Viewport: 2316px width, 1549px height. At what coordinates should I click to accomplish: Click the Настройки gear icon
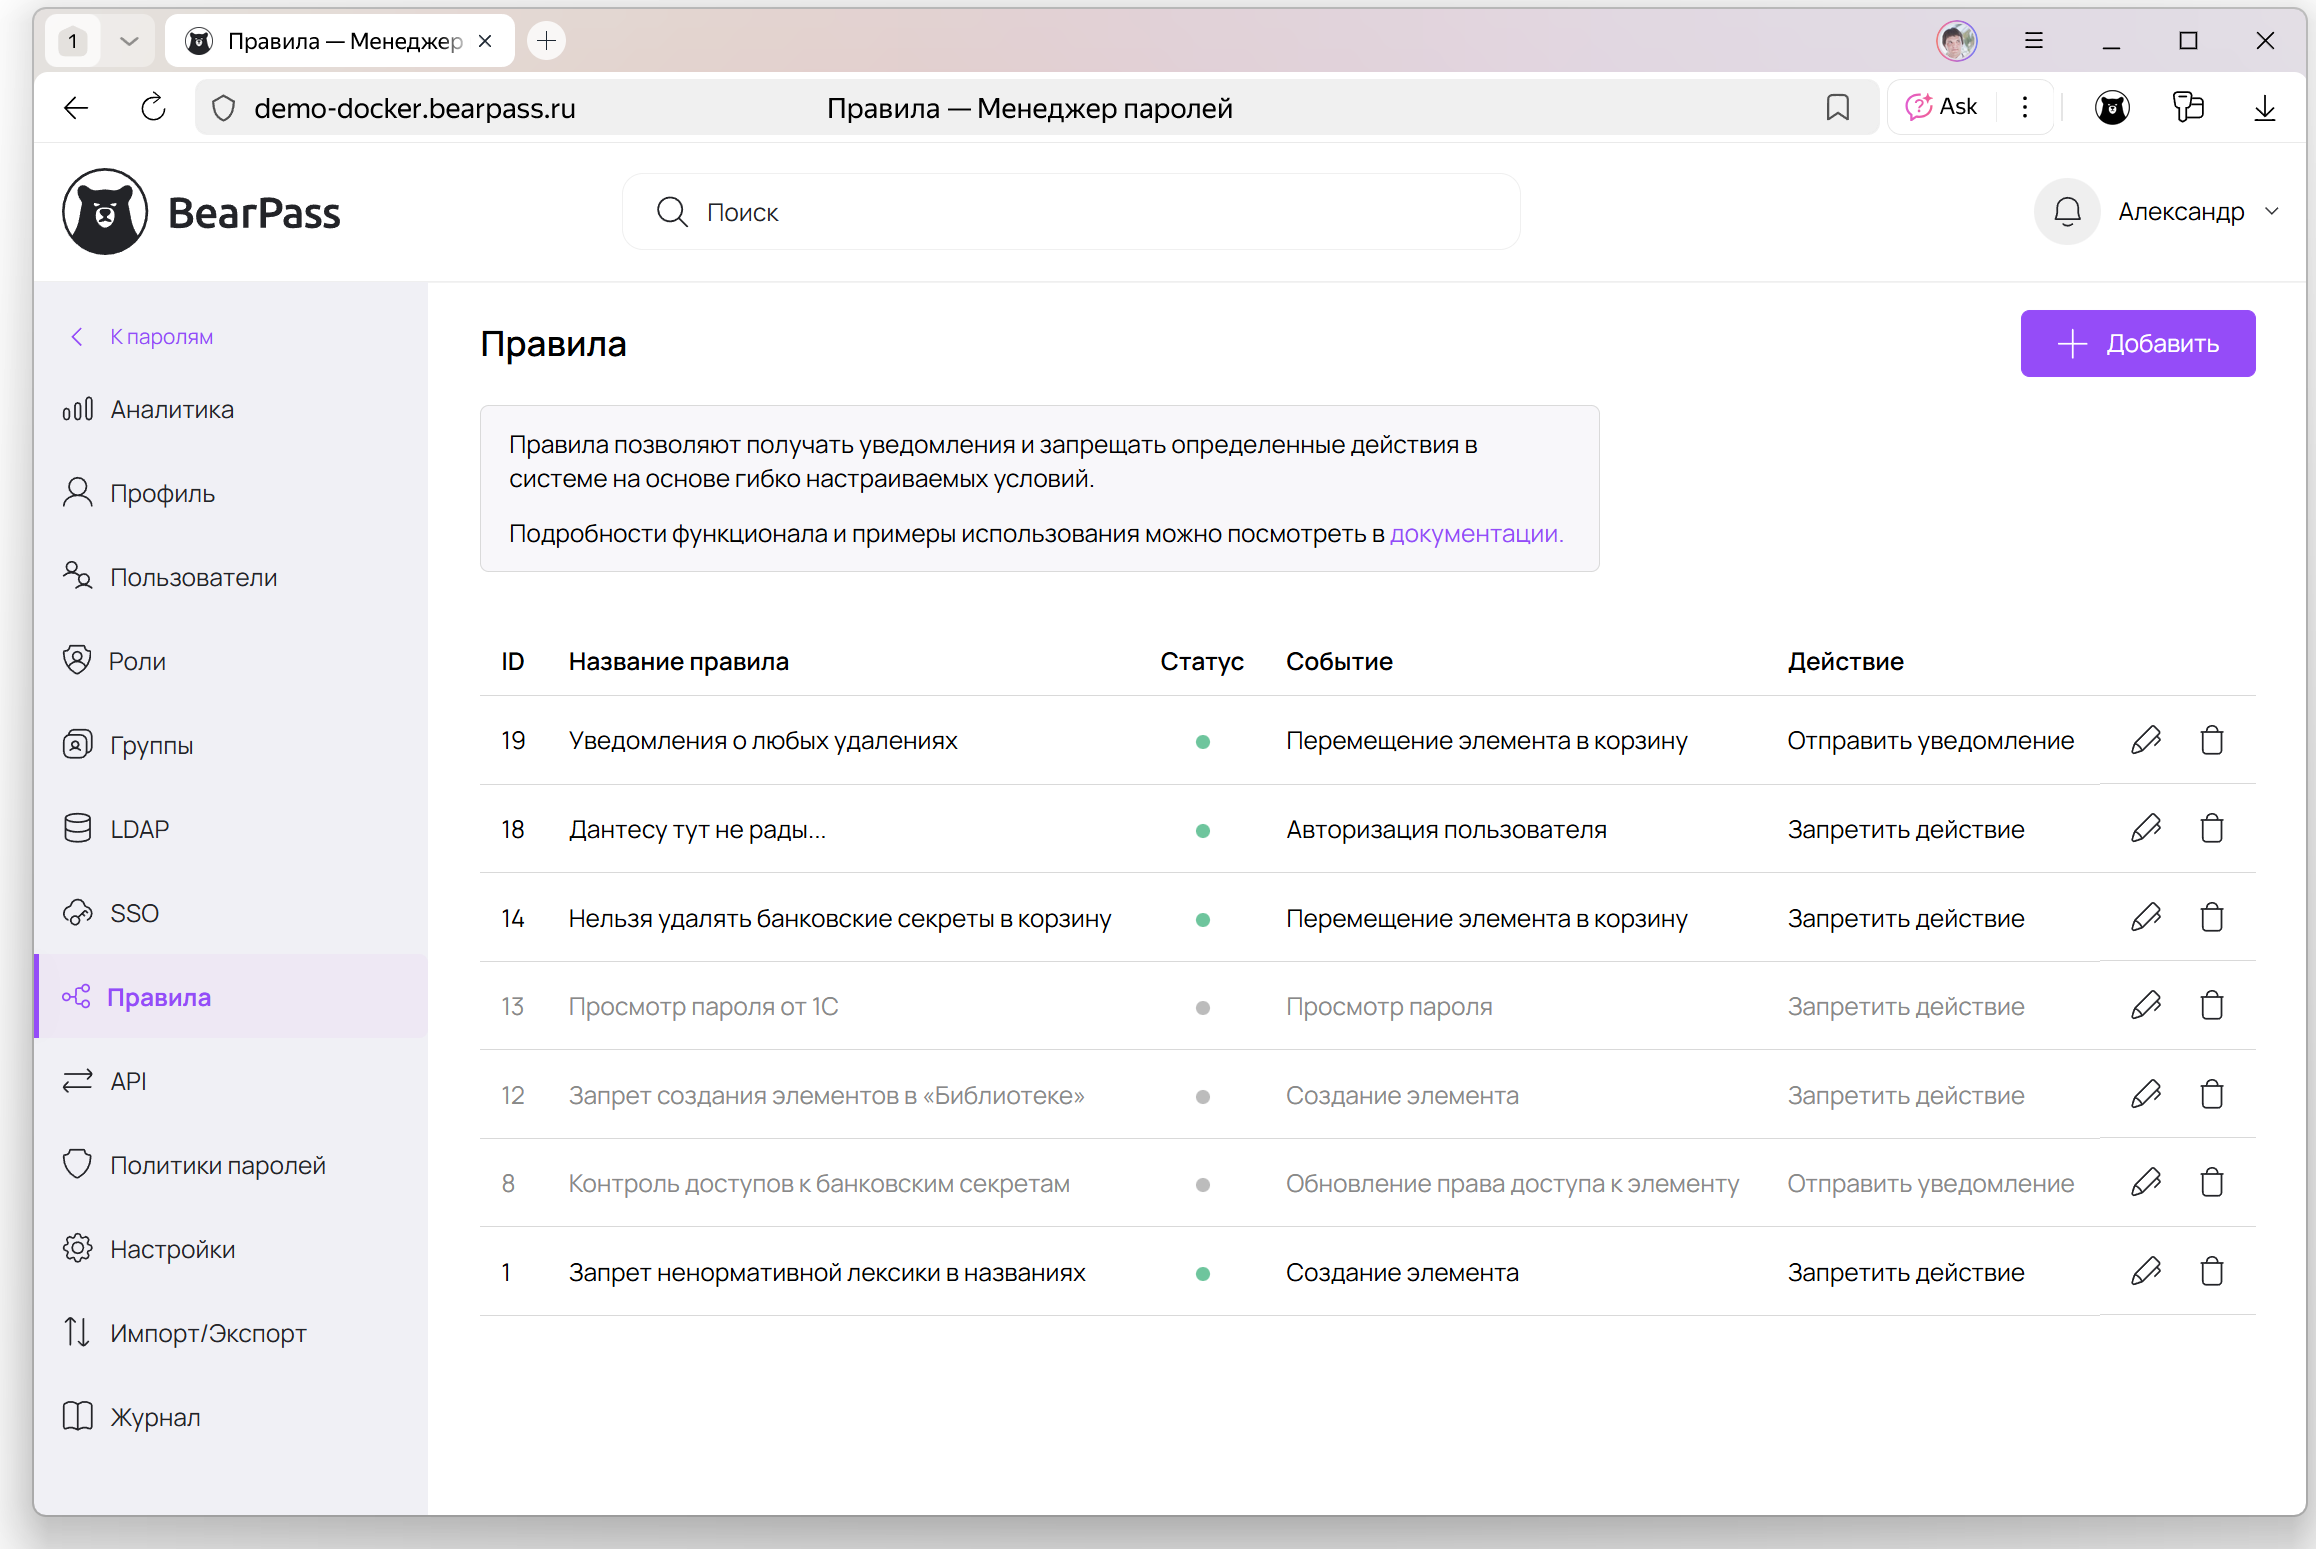tap(79, 1248)
